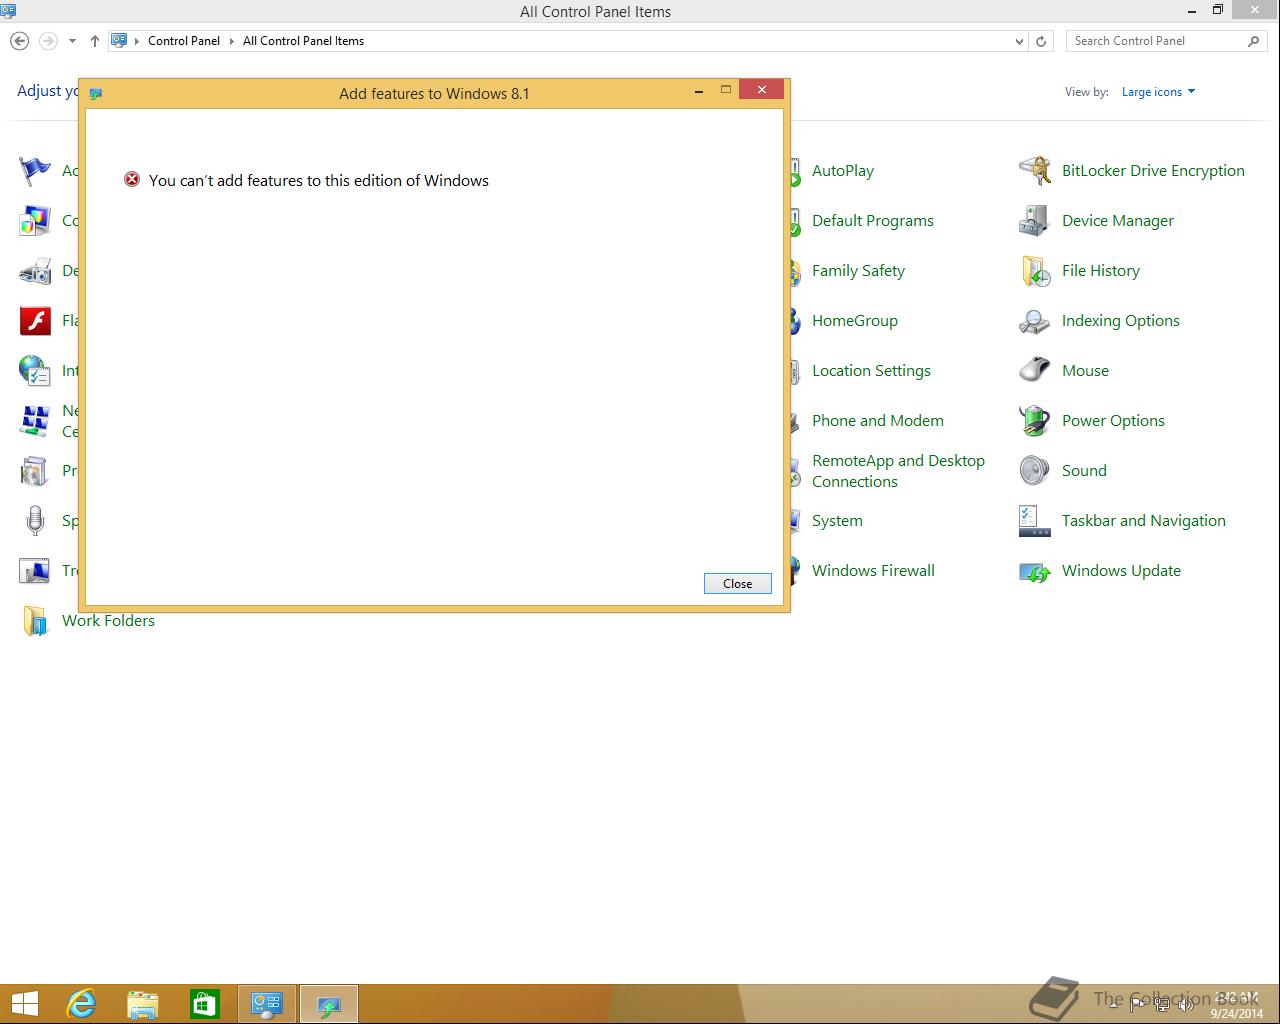Open the Taskbar and Navigation icon
This screenshot has height=1024, width=1280.
[1034, 521]
